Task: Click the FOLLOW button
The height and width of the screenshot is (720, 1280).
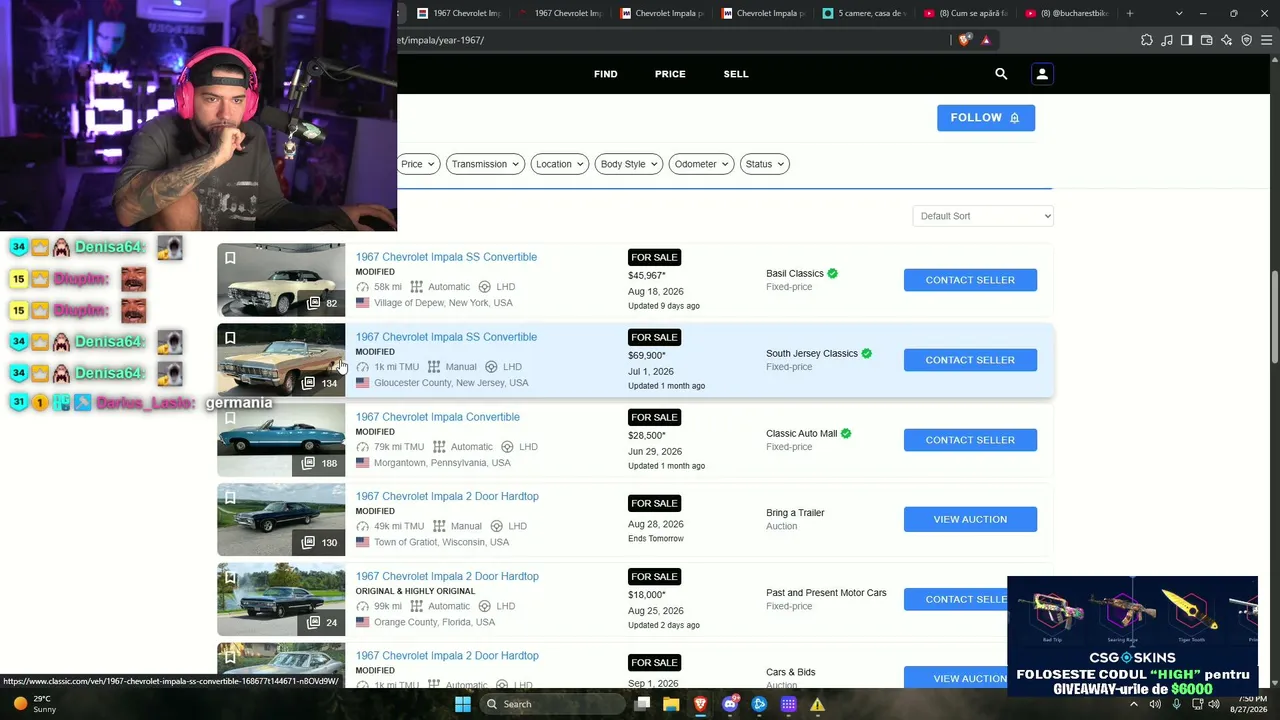Action: coord(986,118)
